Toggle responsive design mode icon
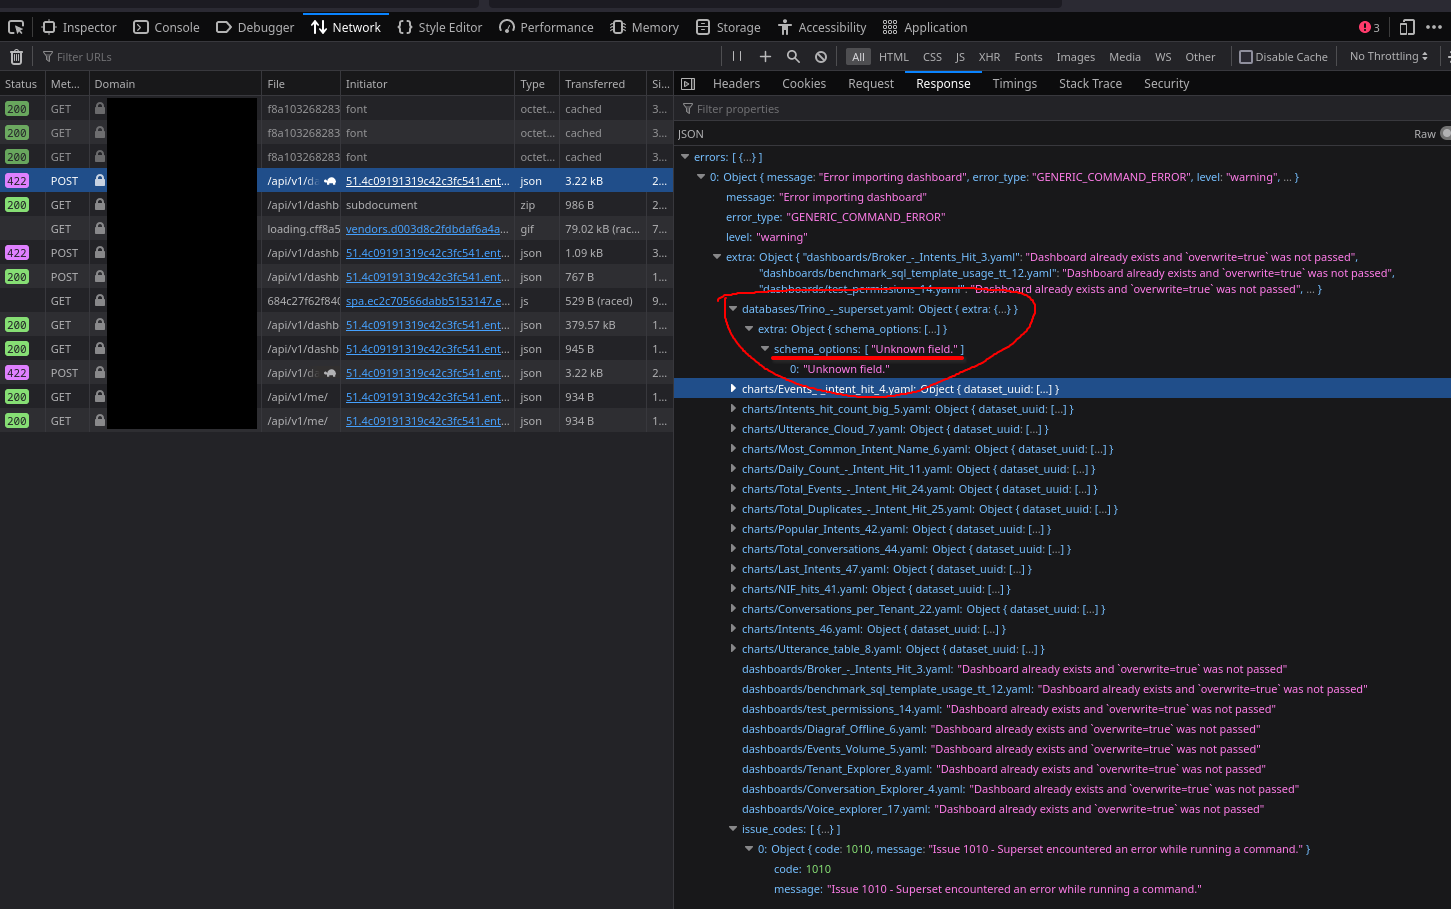 (x=1407, y=27)
